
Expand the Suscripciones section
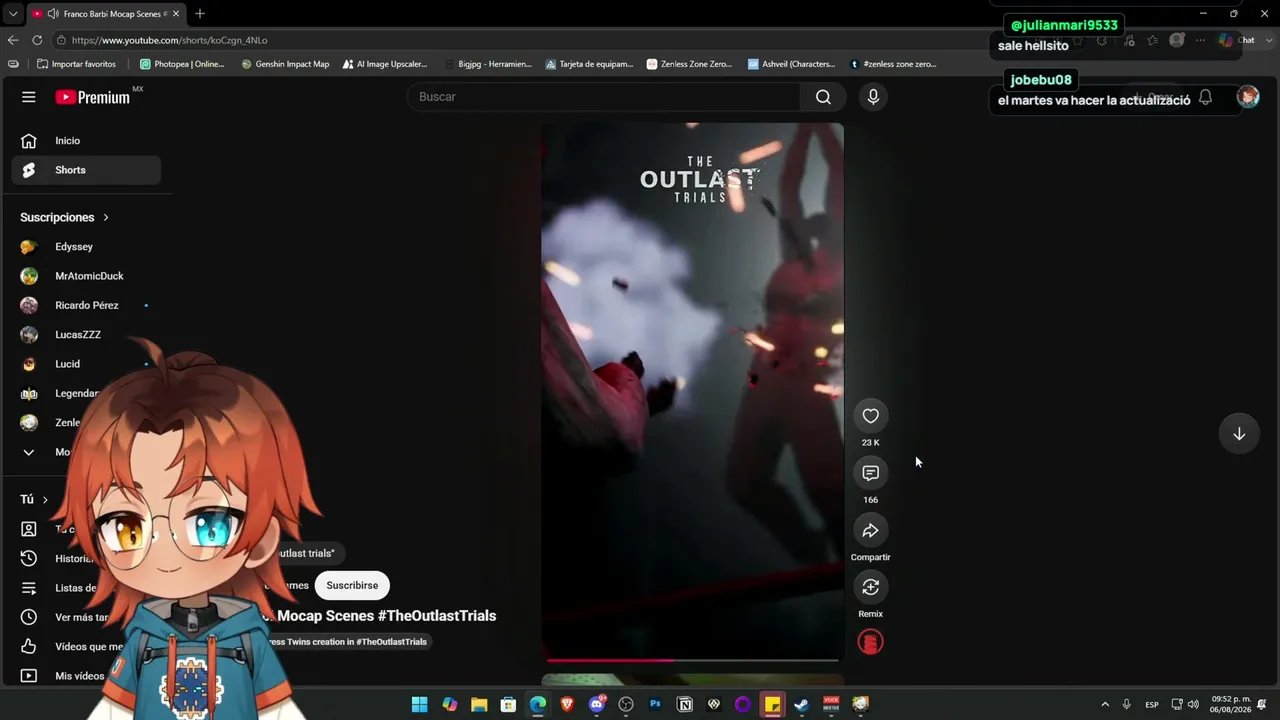(x=65, y=217)
